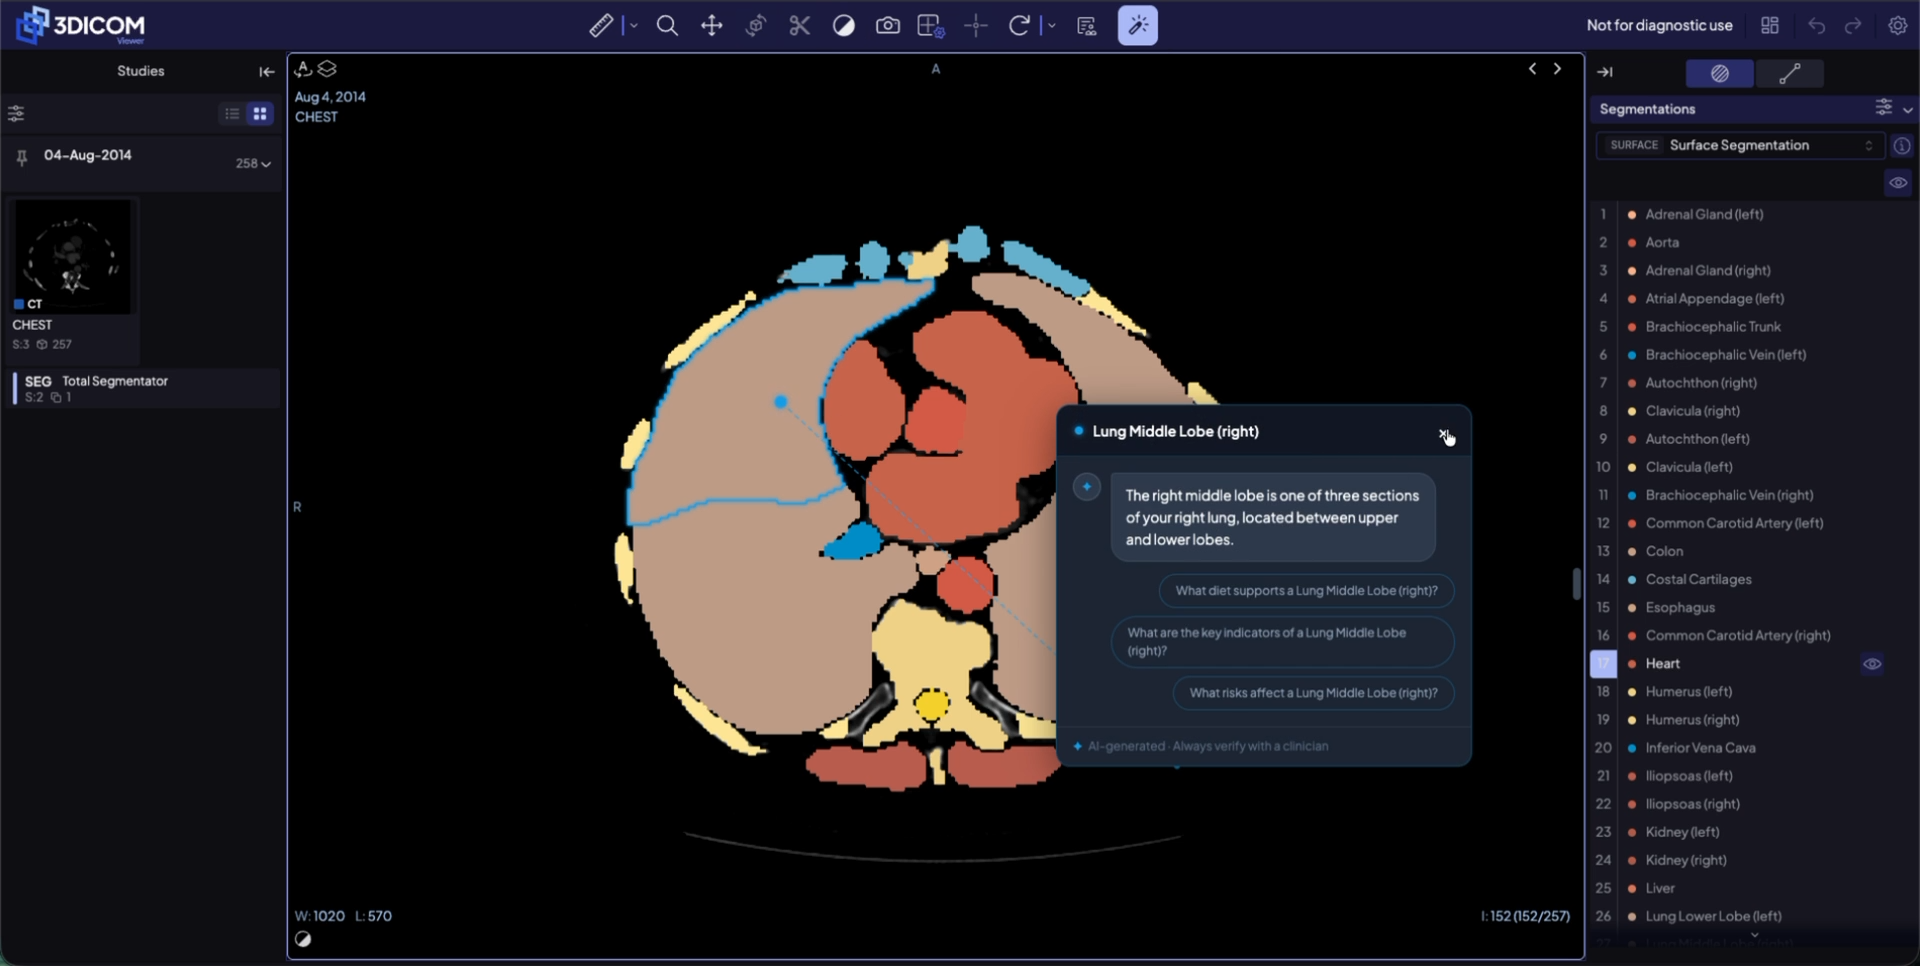The width and height of the screenshot is (1920, 966).
Task: Ask about key indicators of Lung Middle Lobe
Action: pyautogui.click(x=1283, y=642)
